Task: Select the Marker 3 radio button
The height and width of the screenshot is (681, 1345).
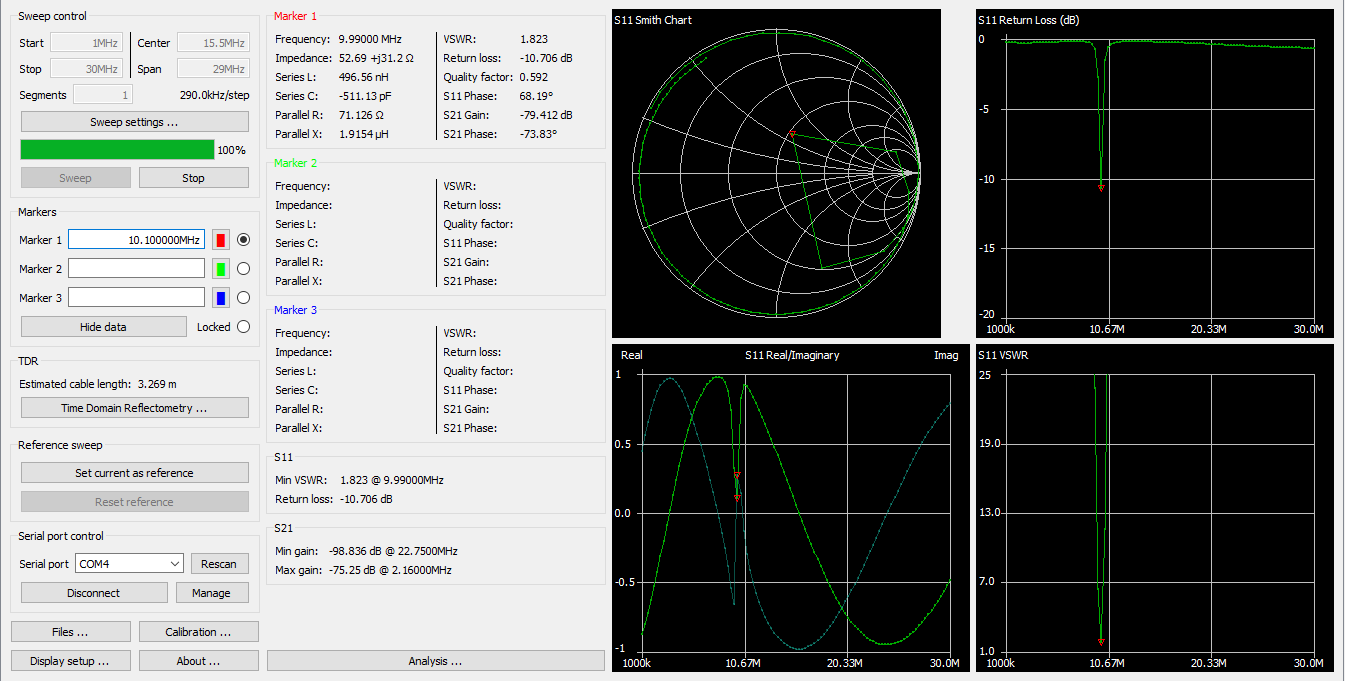Action: click(x=243, y=298)
